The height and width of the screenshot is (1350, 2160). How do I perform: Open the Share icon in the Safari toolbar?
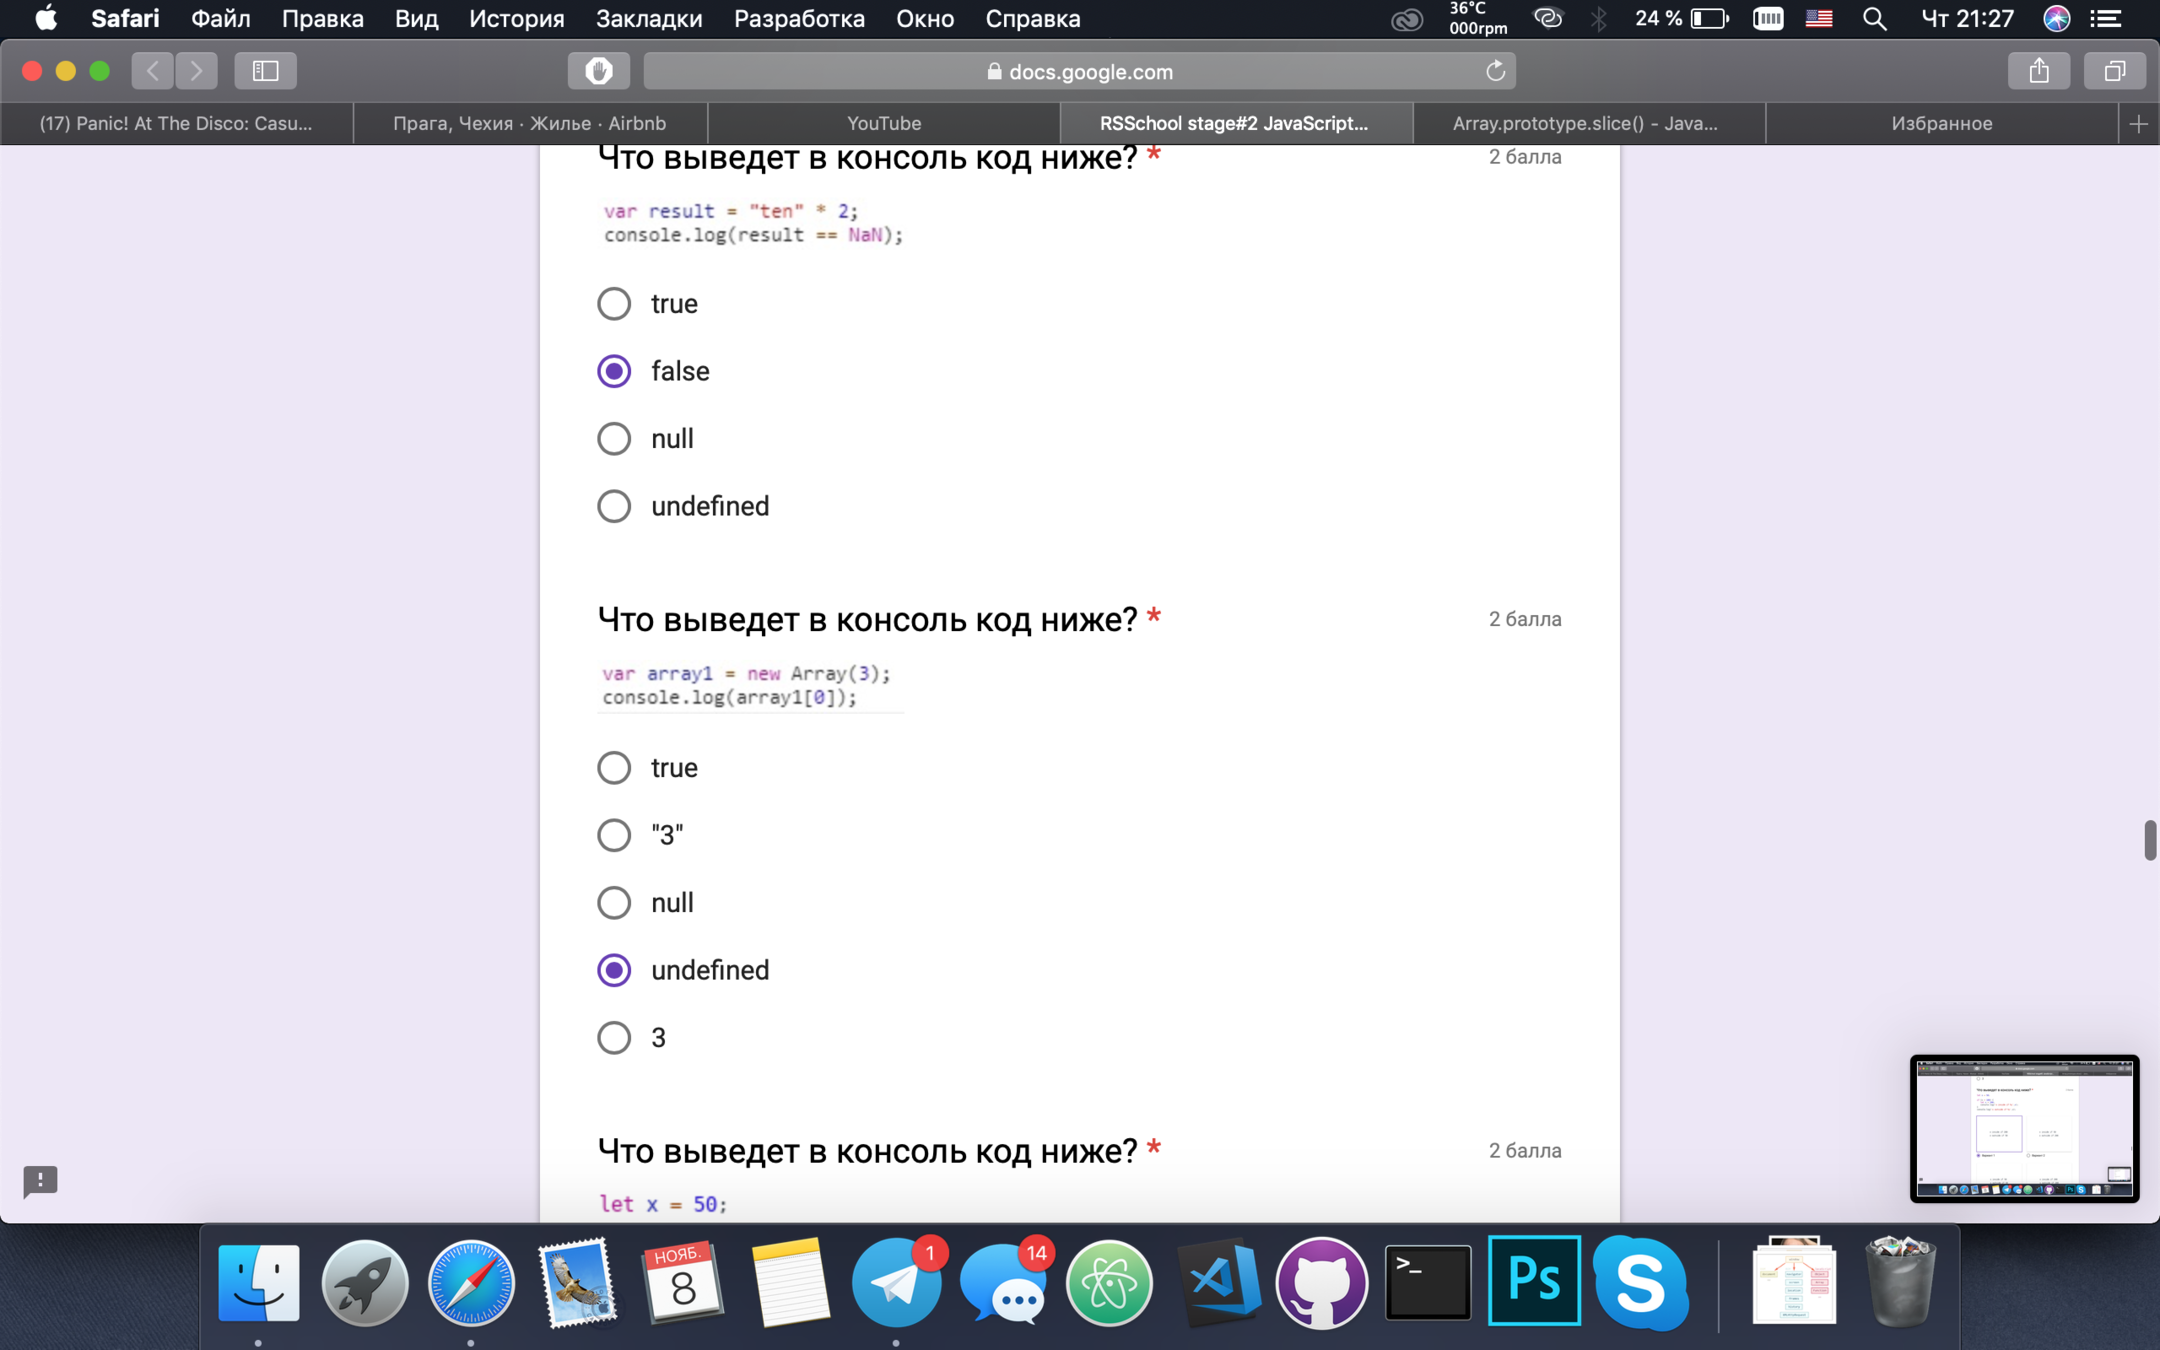pyautogui.click(x=2038, y=71)
